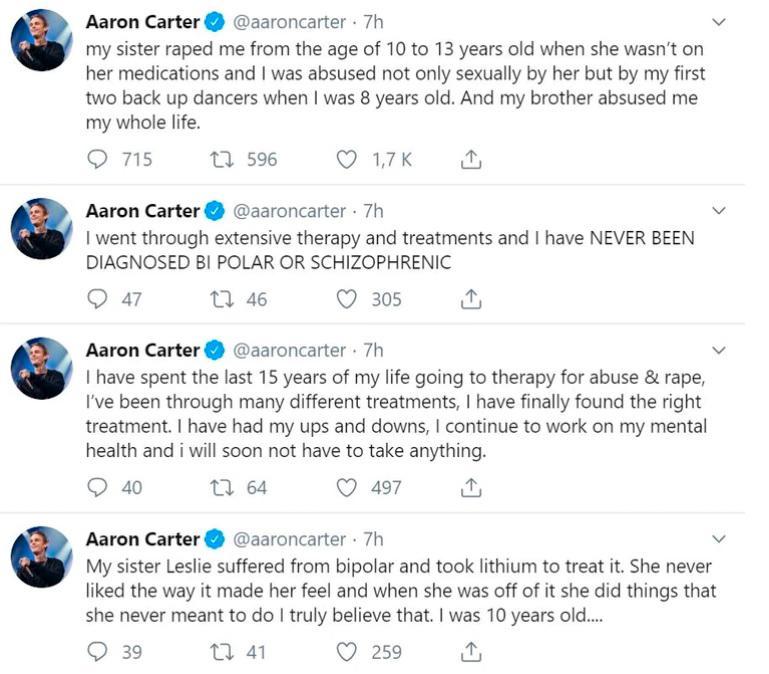Reply to the tweet with 40 replies
Screen dimensions: 769x674
click(98, 487)
